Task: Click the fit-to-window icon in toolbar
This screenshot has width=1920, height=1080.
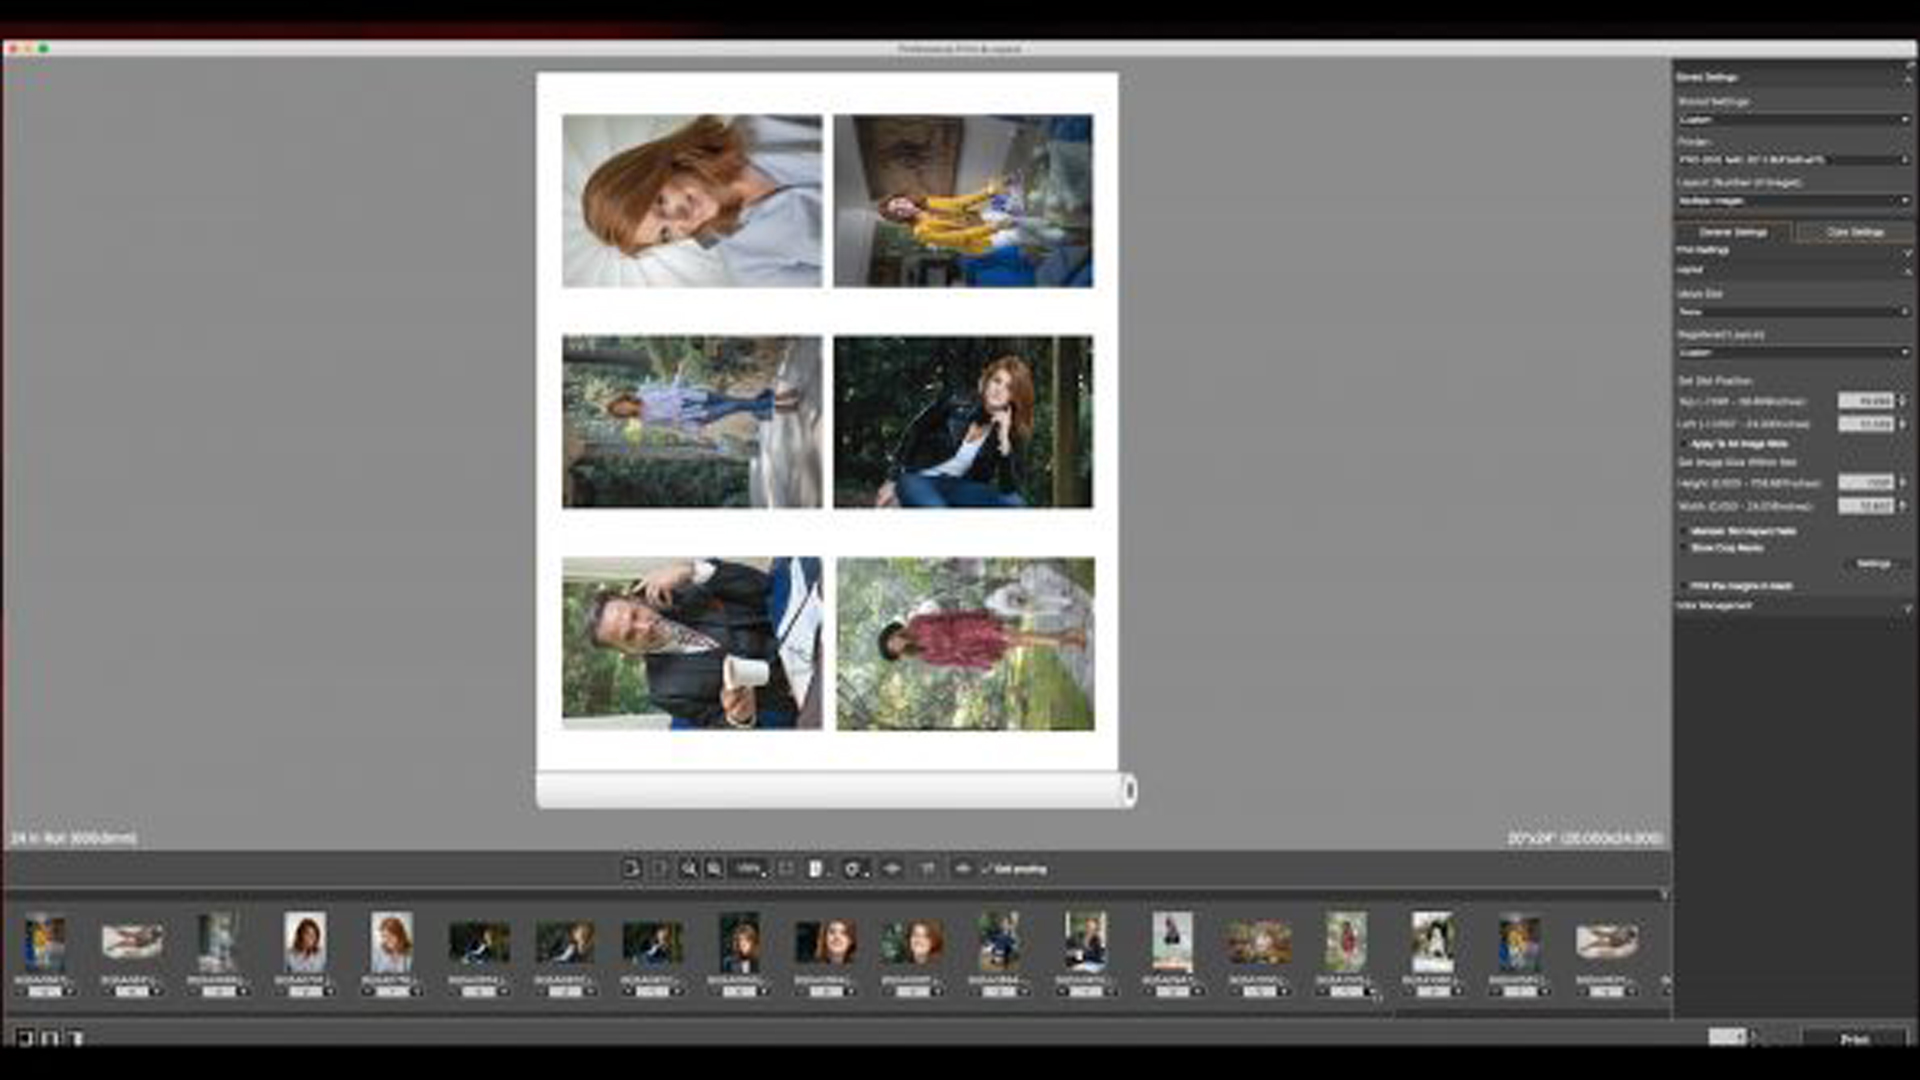Action: click(x=786, y=869)
